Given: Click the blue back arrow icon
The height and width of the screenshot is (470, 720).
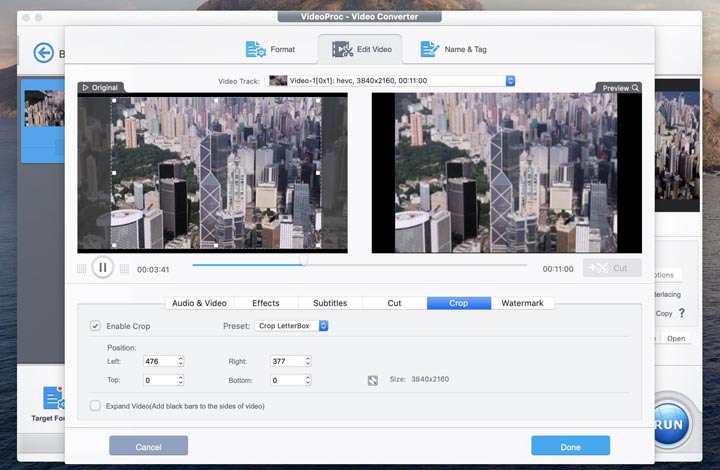Looking at the screenshot, I should pyautogui.click(x=43, y=53).
